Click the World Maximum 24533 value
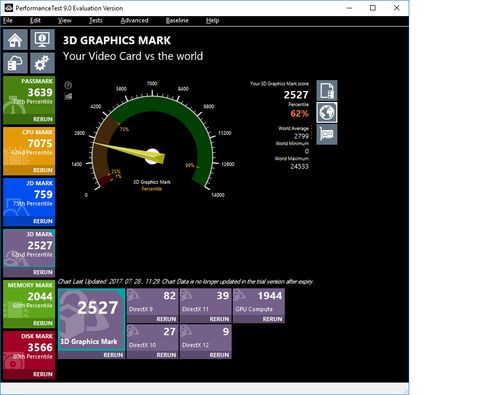The width and height of the screenshot is (480, 395). click(x=299, y=166)
